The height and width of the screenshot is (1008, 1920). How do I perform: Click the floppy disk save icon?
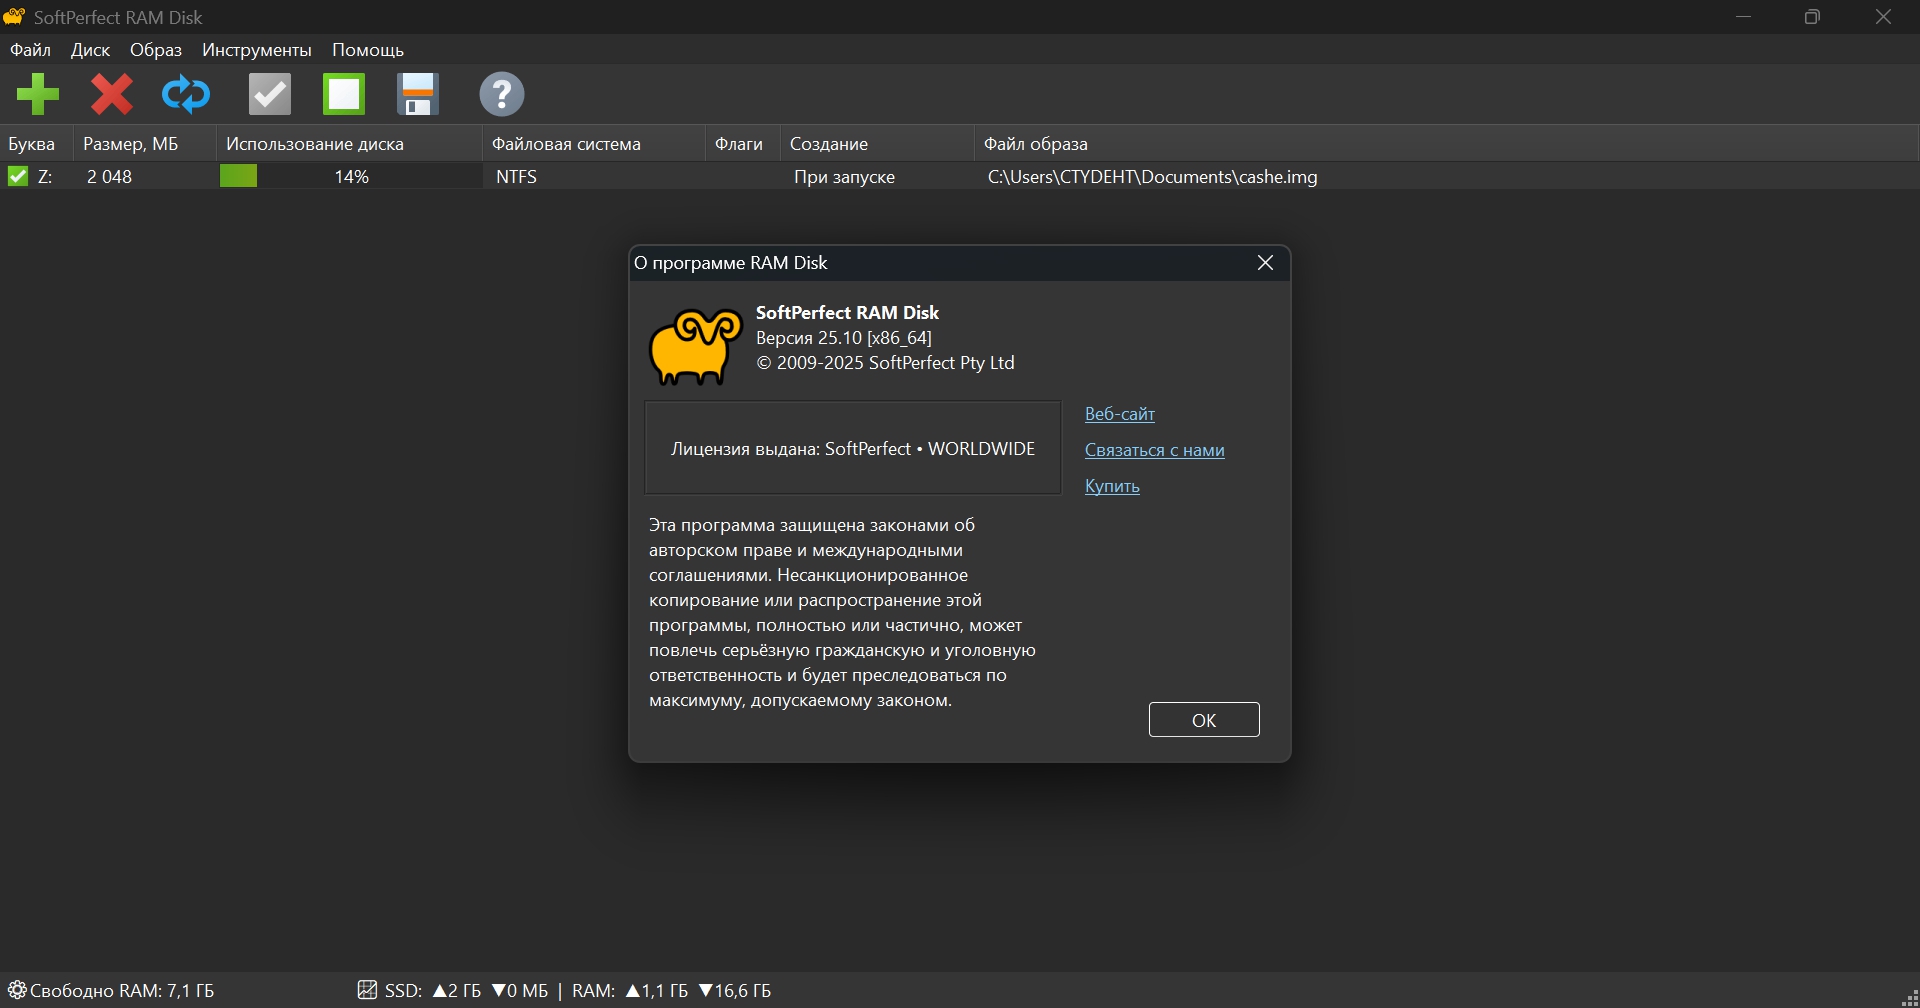point(418,95)
